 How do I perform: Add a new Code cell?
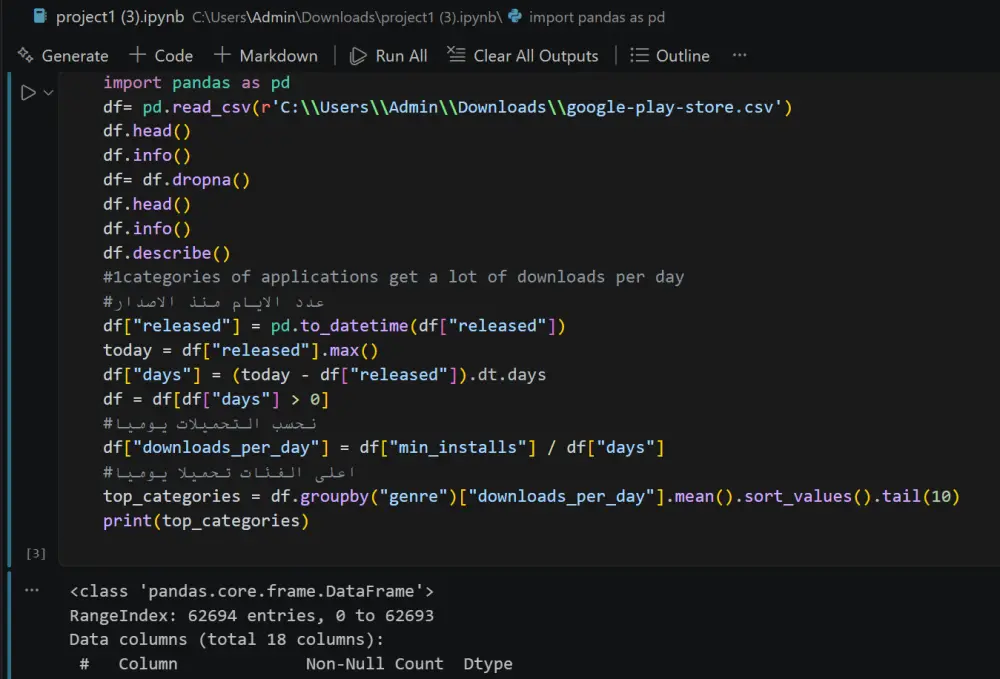[x=161, y=56]
